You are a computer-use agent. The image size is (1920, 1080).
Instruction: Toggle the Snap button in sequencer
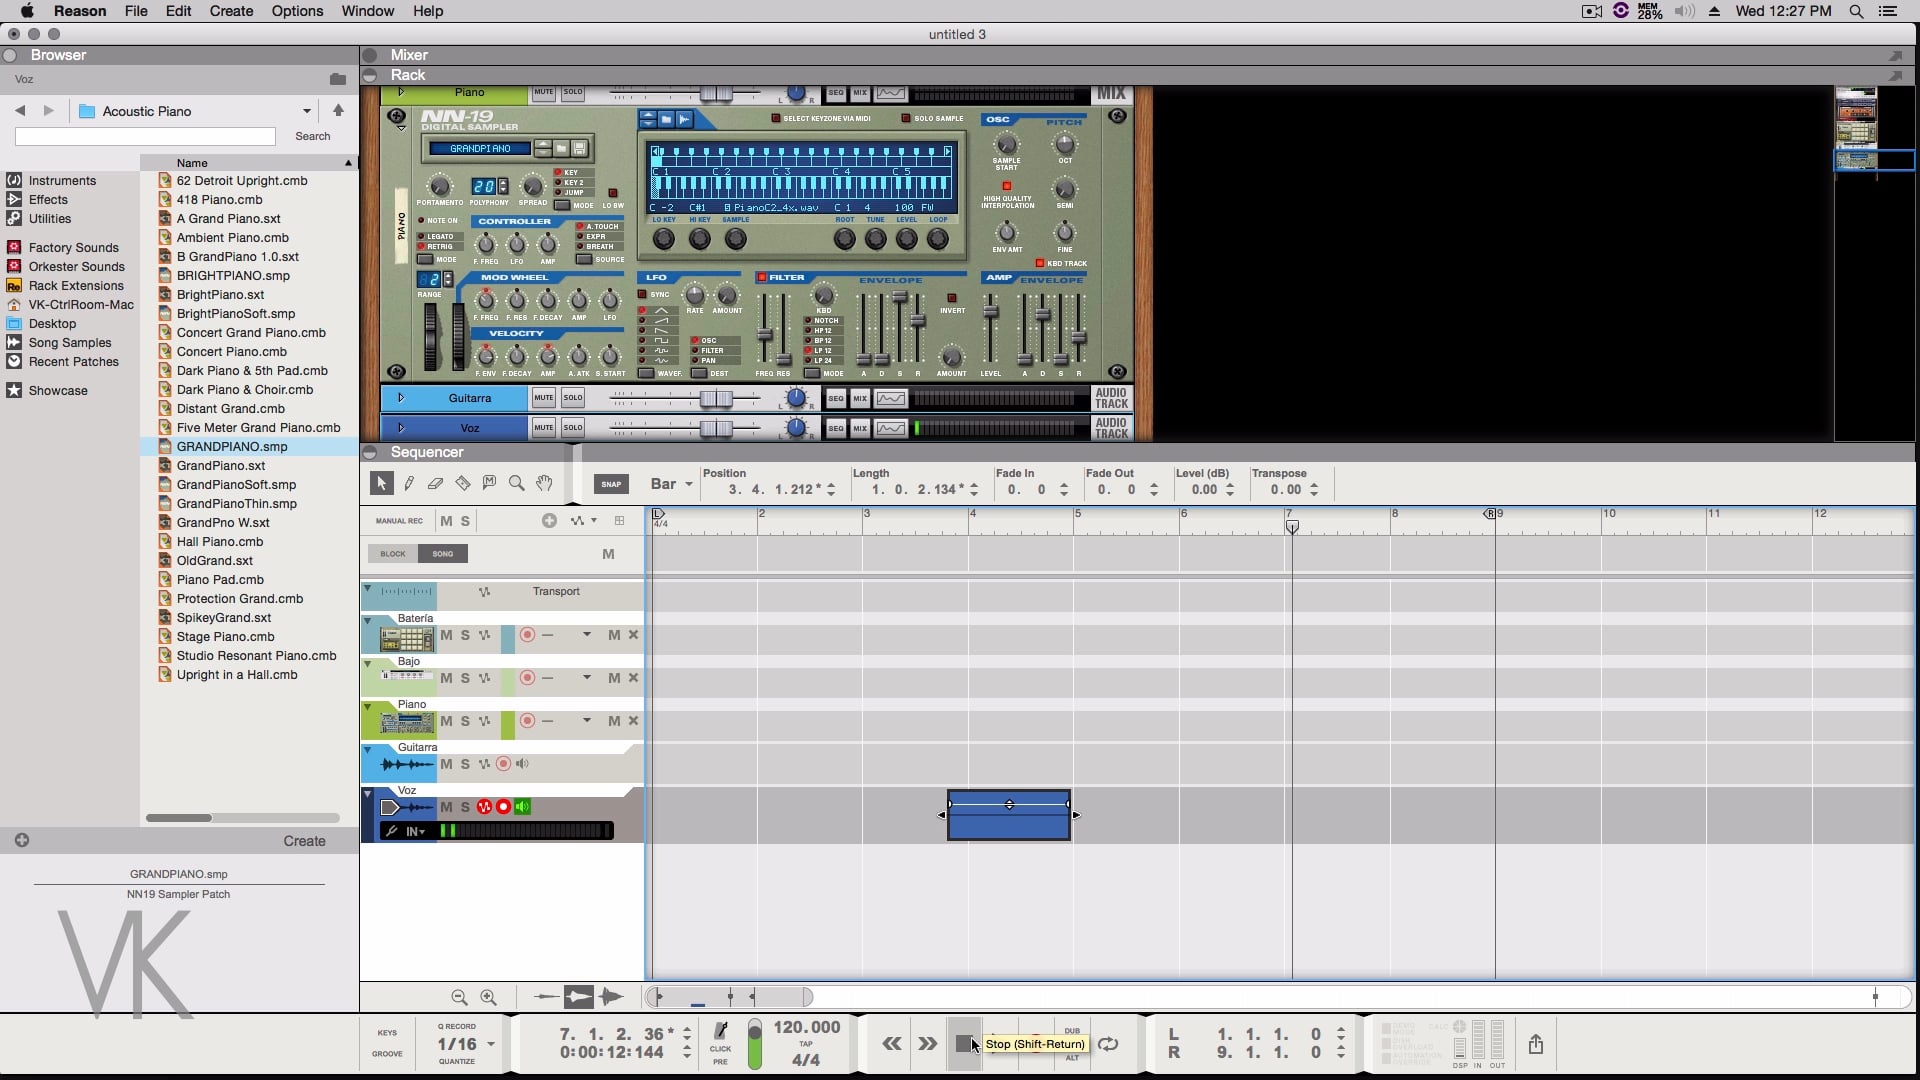(x=611, y=484)
